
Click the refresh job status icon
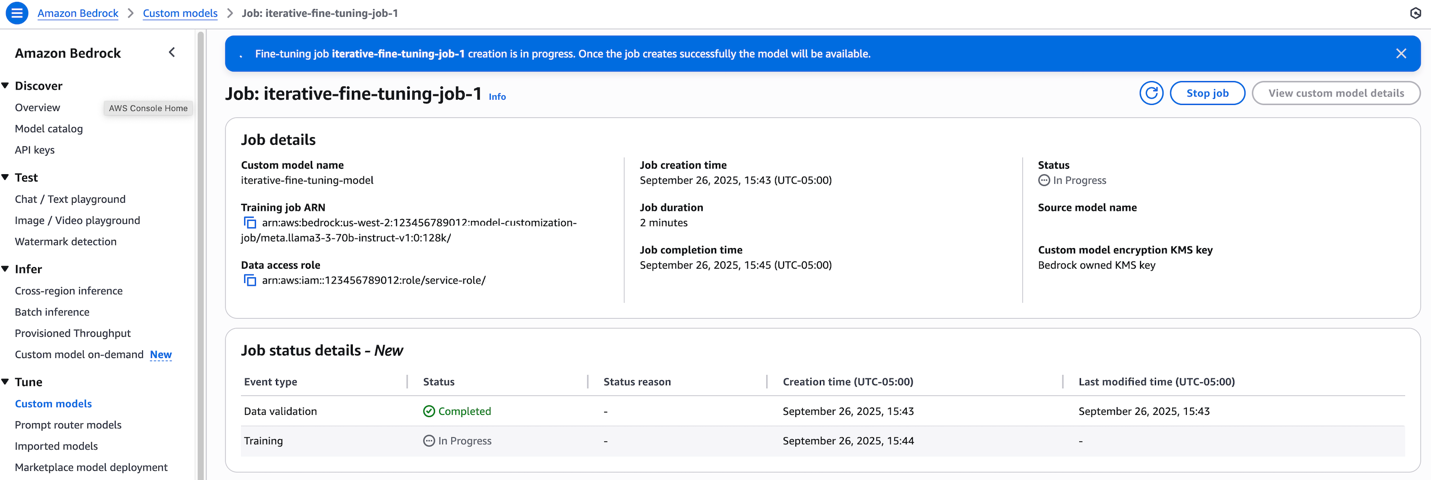tap(1151, 93)
